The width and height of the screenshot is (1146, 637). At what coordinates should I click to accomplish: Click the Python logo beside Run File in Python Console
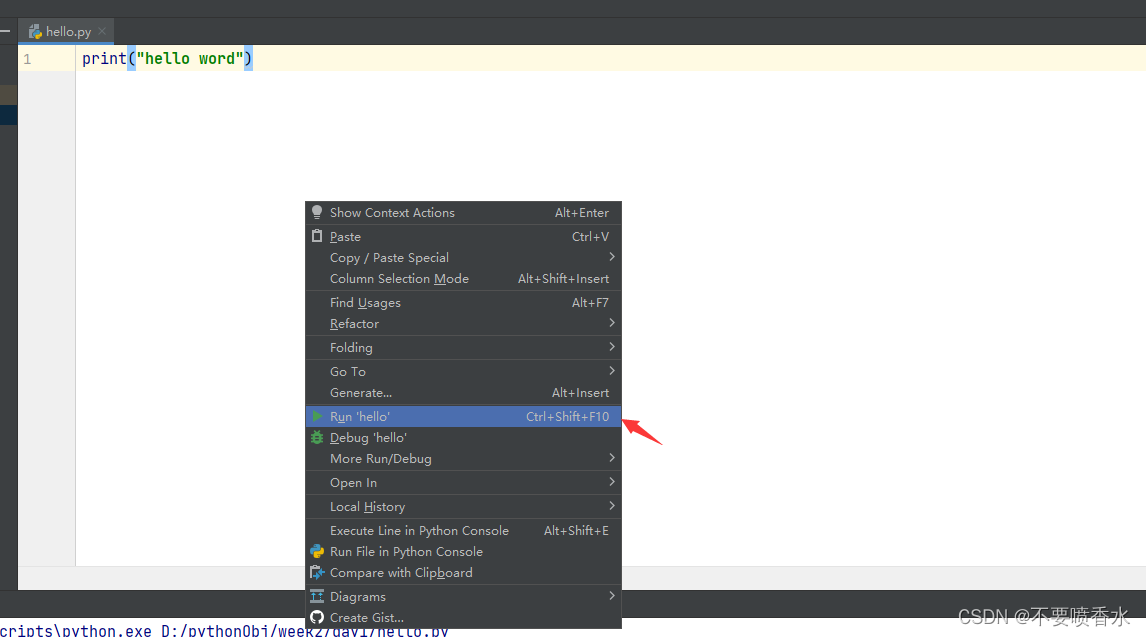coord(317,551)
